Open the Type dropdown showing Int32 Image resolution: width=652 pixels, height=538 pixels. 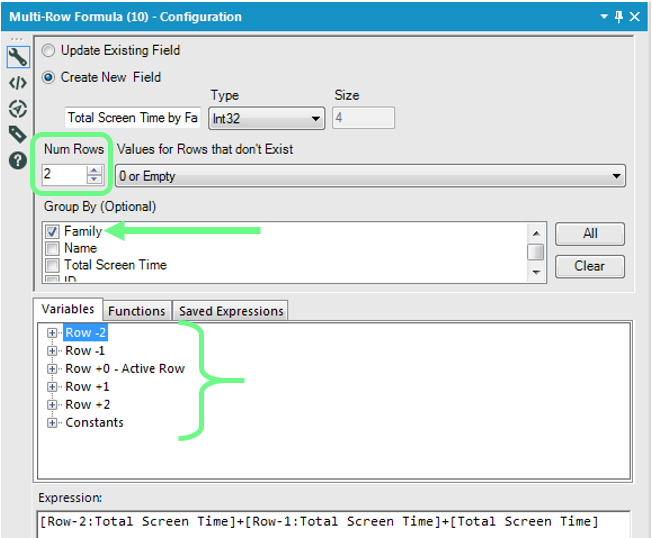coord(267,118)
